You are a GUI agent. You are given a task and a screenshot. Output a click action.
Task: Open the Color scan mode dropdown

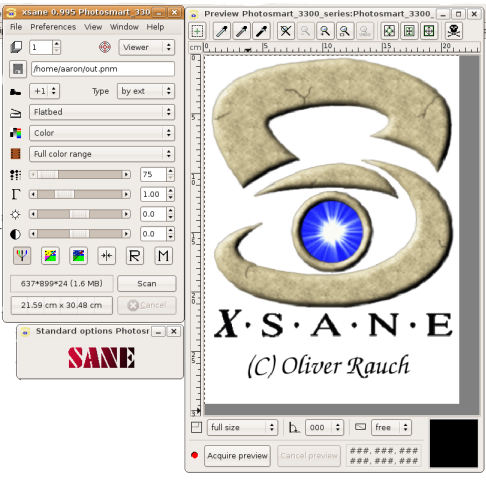pos(102,133)
